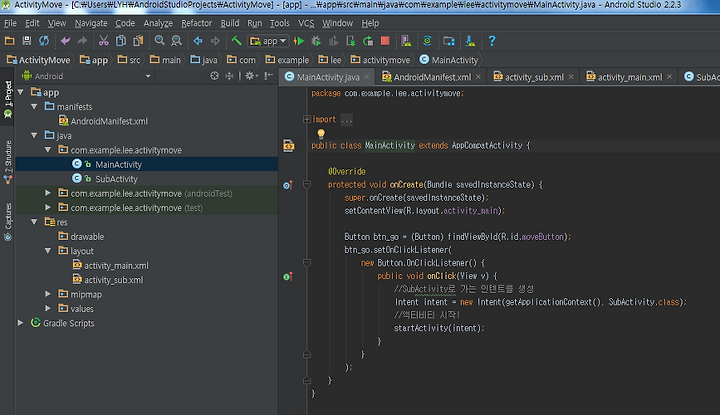
Task: Click the navigate Back arrow icon
Action: tap(198, 41)
